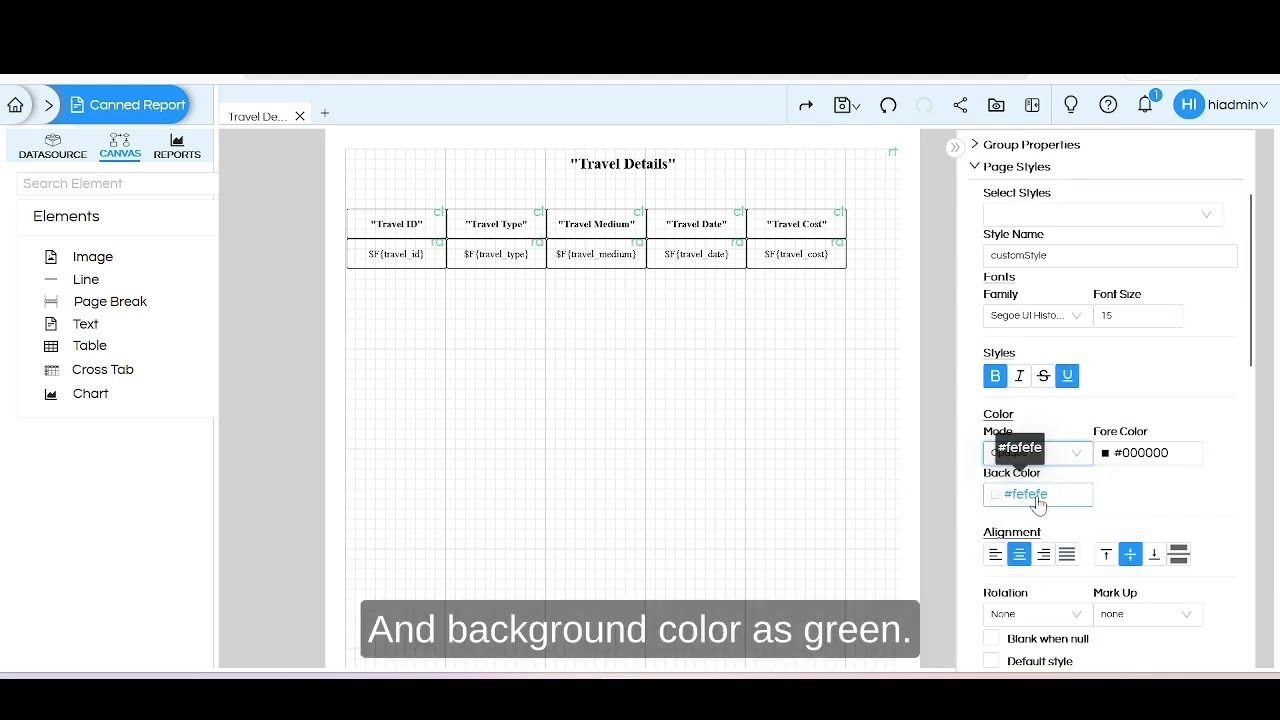
Task: Click the share toolbar icon
Action: tap(960, 105)
